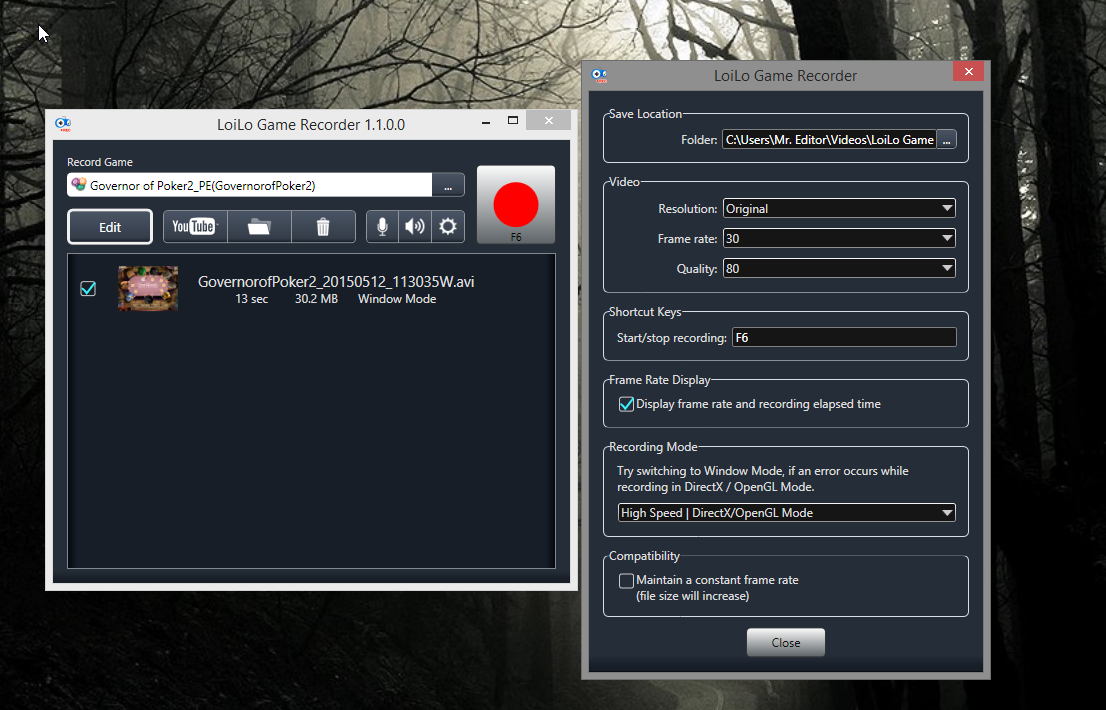1106x710 pixels.
Task: Open the Quality dropdown
Action: click(839, 269)
